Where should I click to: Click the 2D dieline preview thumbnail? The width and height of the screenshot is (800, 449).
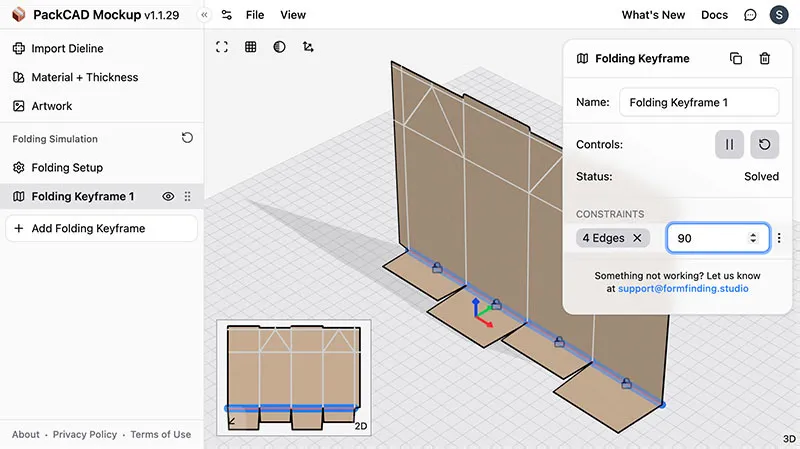point(294,378)
